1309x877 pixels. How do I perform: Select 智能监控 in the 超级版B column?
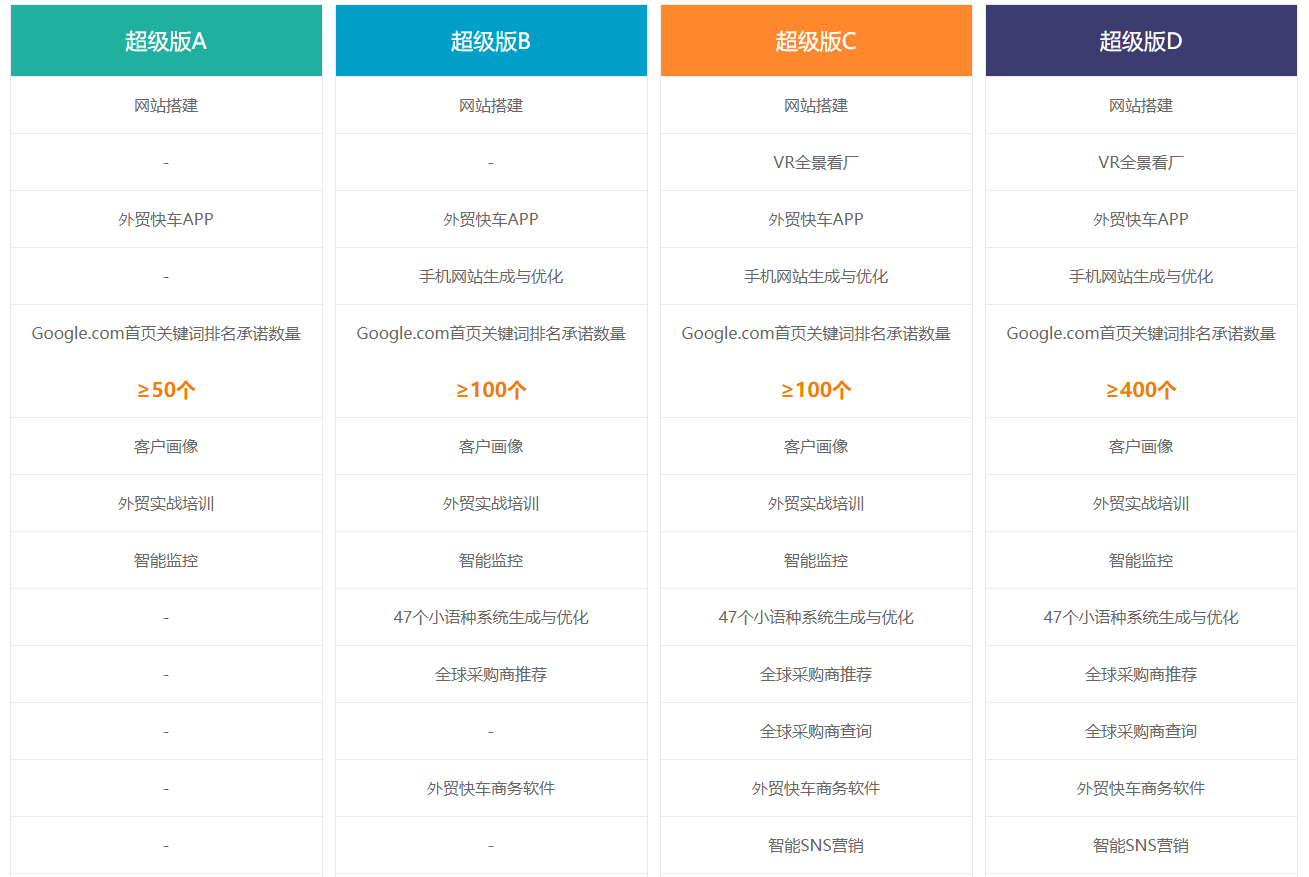[491, 560]
